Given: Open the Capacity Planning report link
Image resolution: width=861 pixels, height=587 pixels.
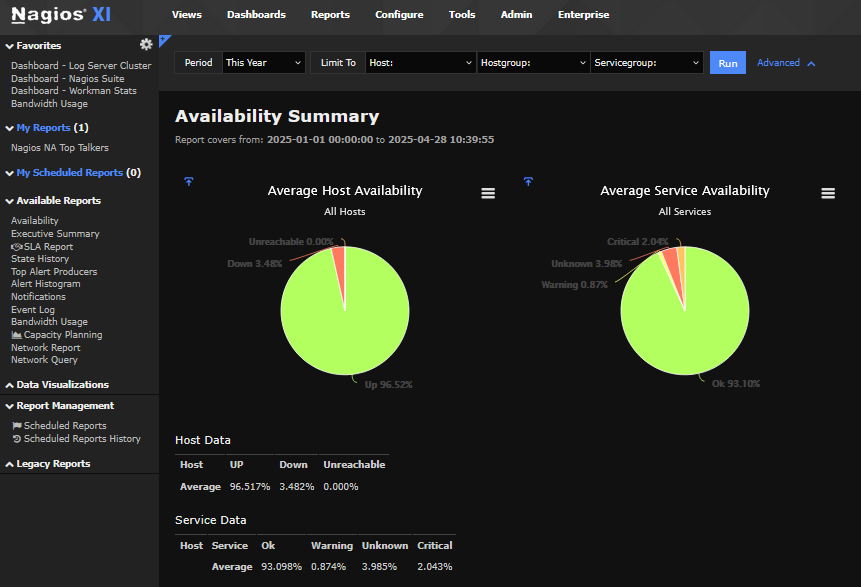Looking at the screenshot, I should point(62,335).
